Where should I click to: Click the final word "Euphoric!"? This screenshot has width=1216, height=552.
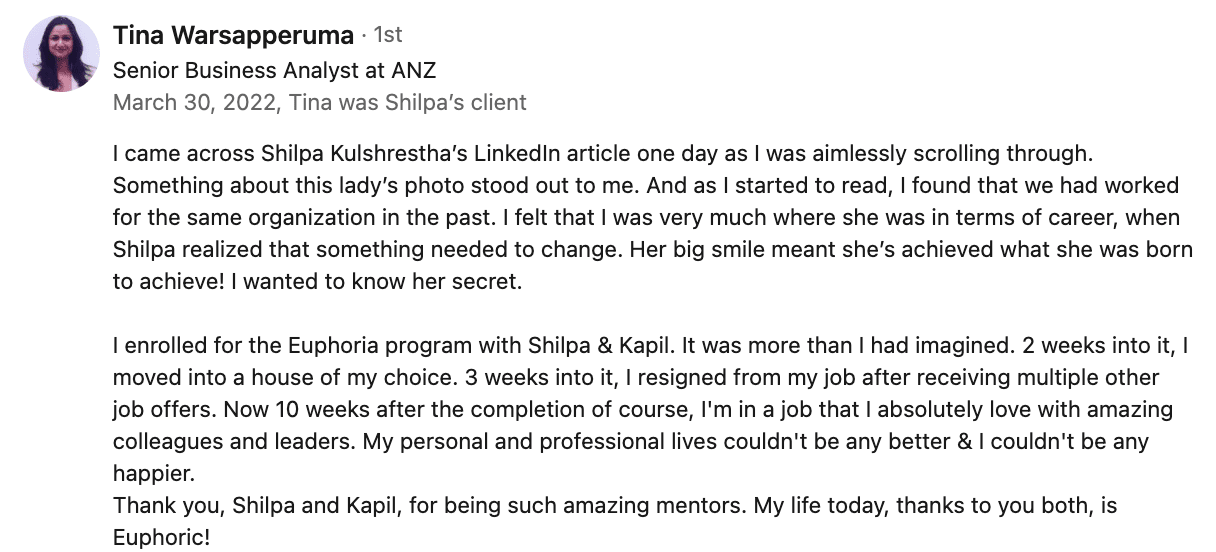click(161, 537)
